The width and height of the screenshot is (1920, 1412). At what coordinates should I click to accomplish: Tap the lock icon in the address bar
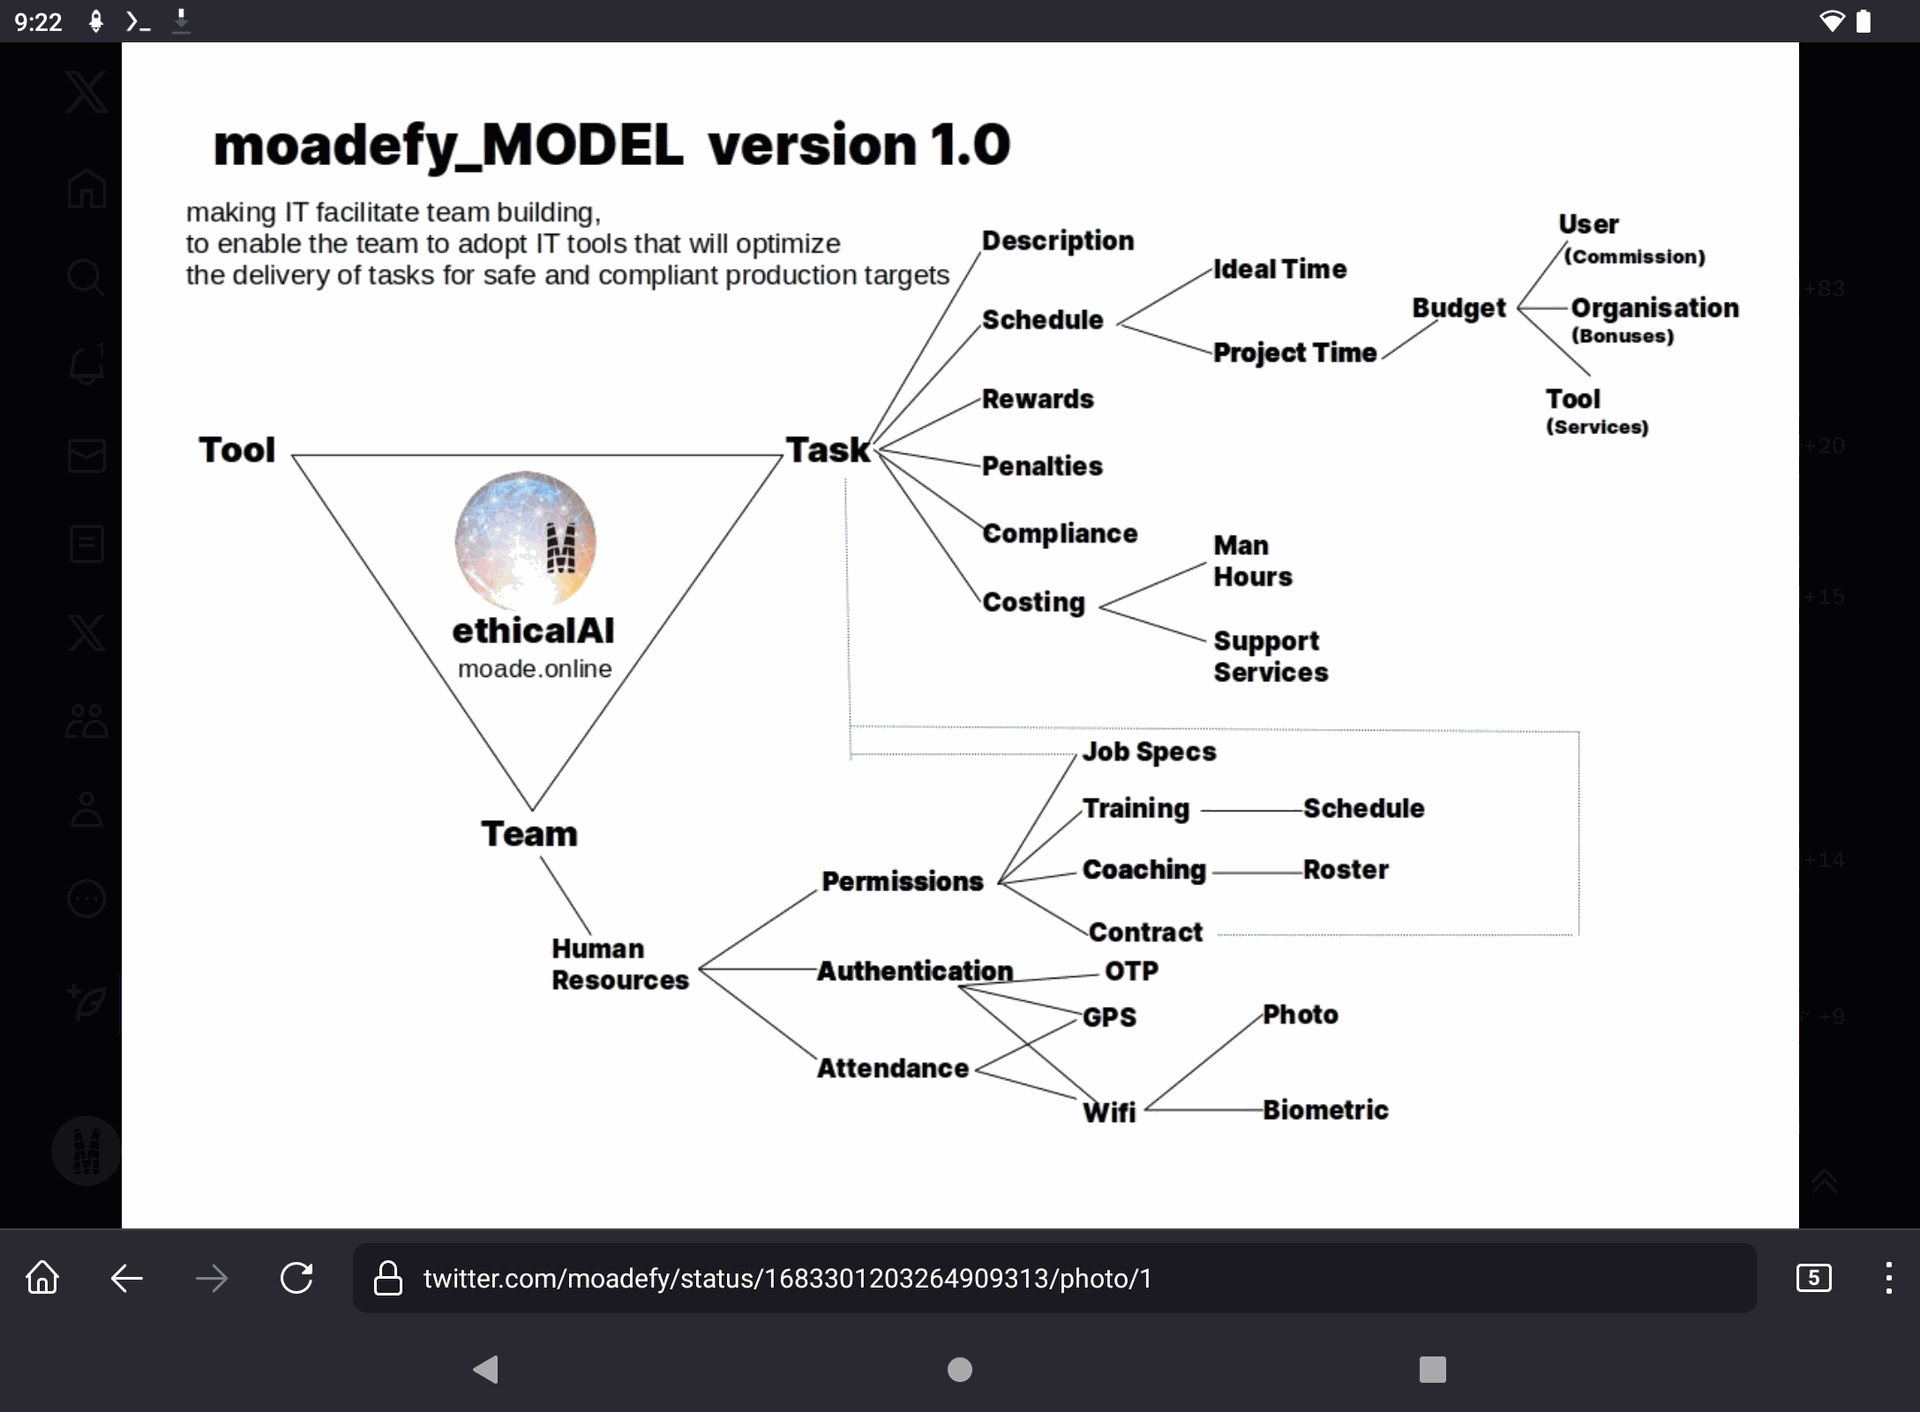(x=388, y=1278)
